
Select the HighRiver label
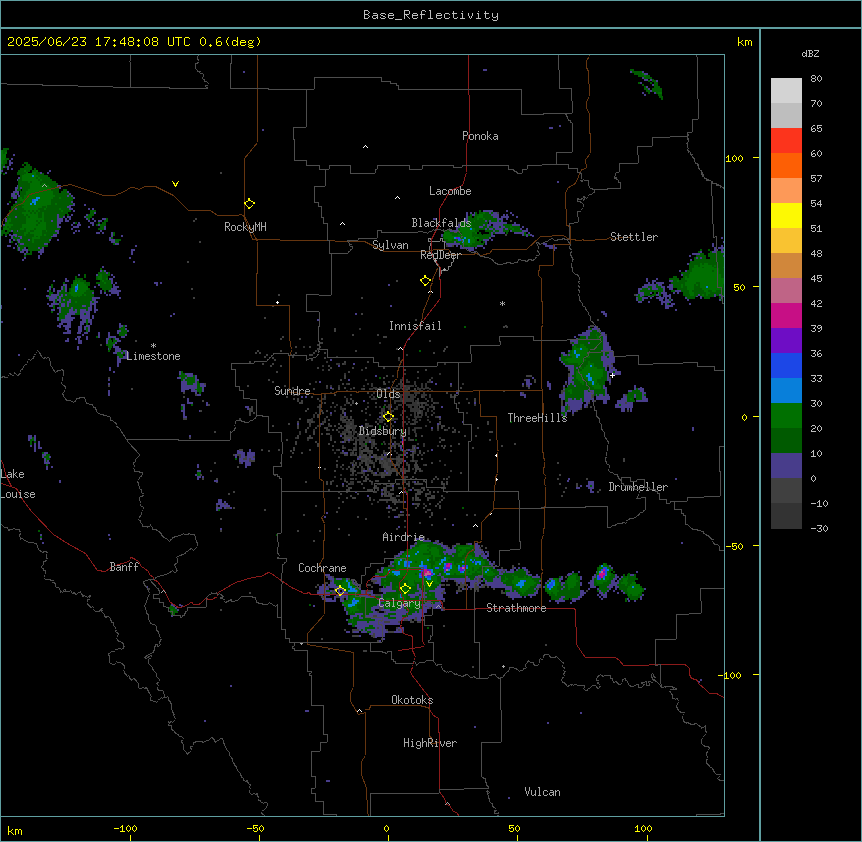430,743
